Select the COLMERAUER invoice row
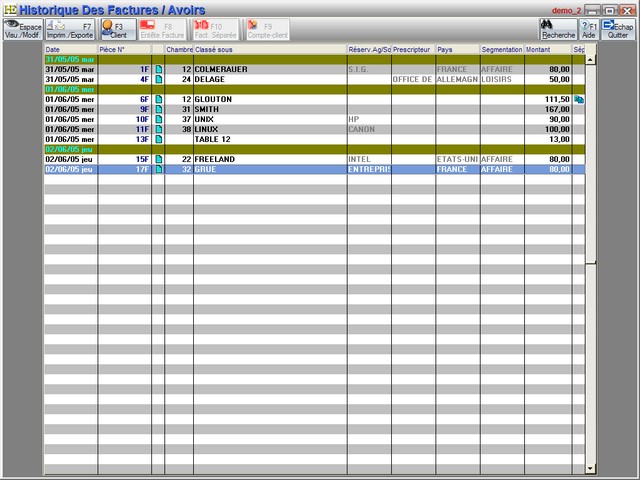Image resolution: width=640 pixels, height=480 pixels. (x=315, y=69)
